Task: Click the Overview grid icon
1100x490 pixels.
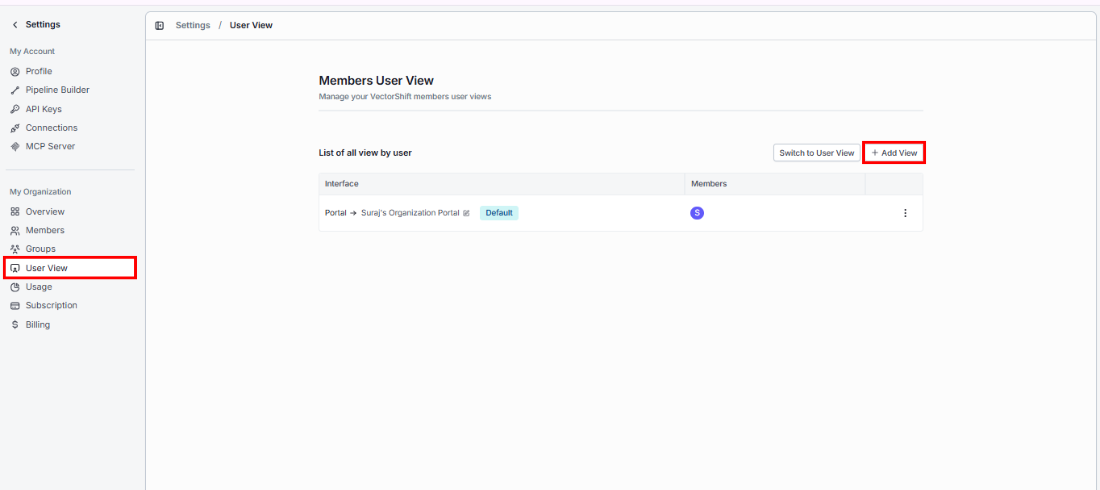Action: pos(15,212)
